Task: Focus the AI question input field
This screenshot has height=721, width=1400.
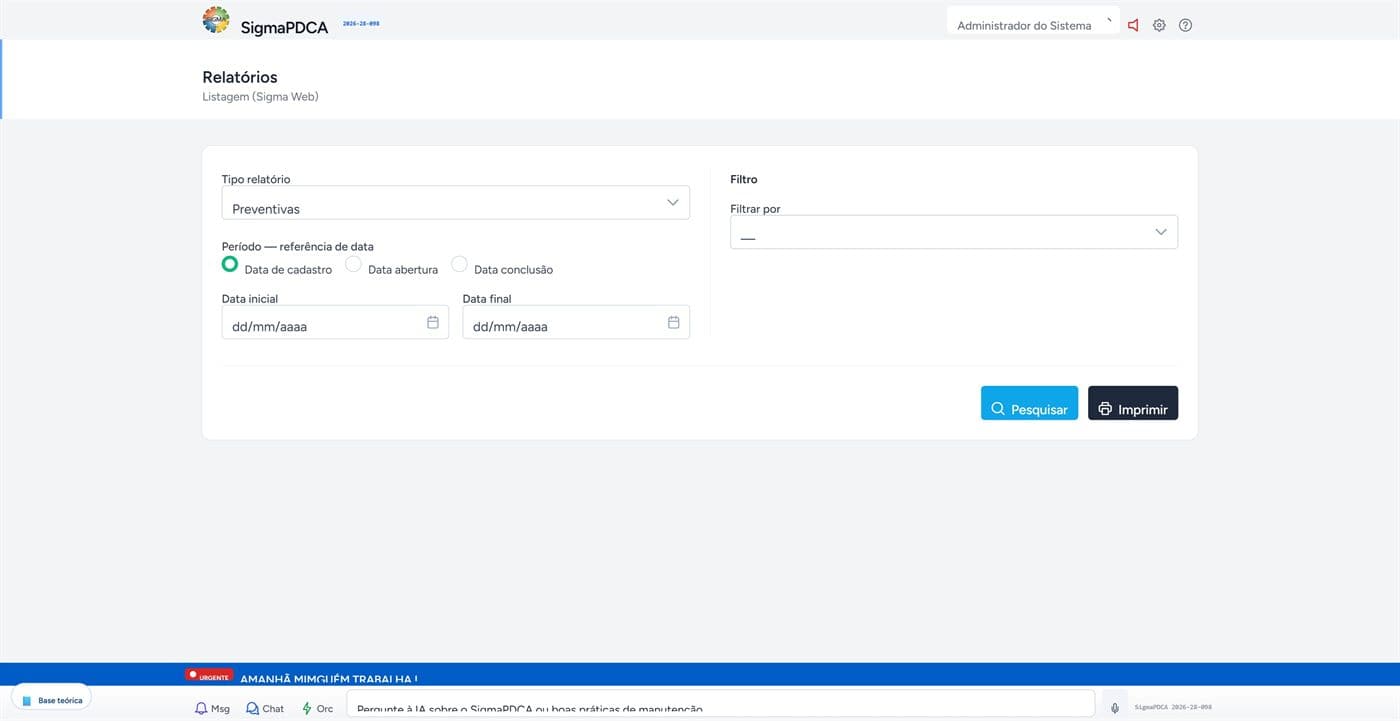Action: 720,704
